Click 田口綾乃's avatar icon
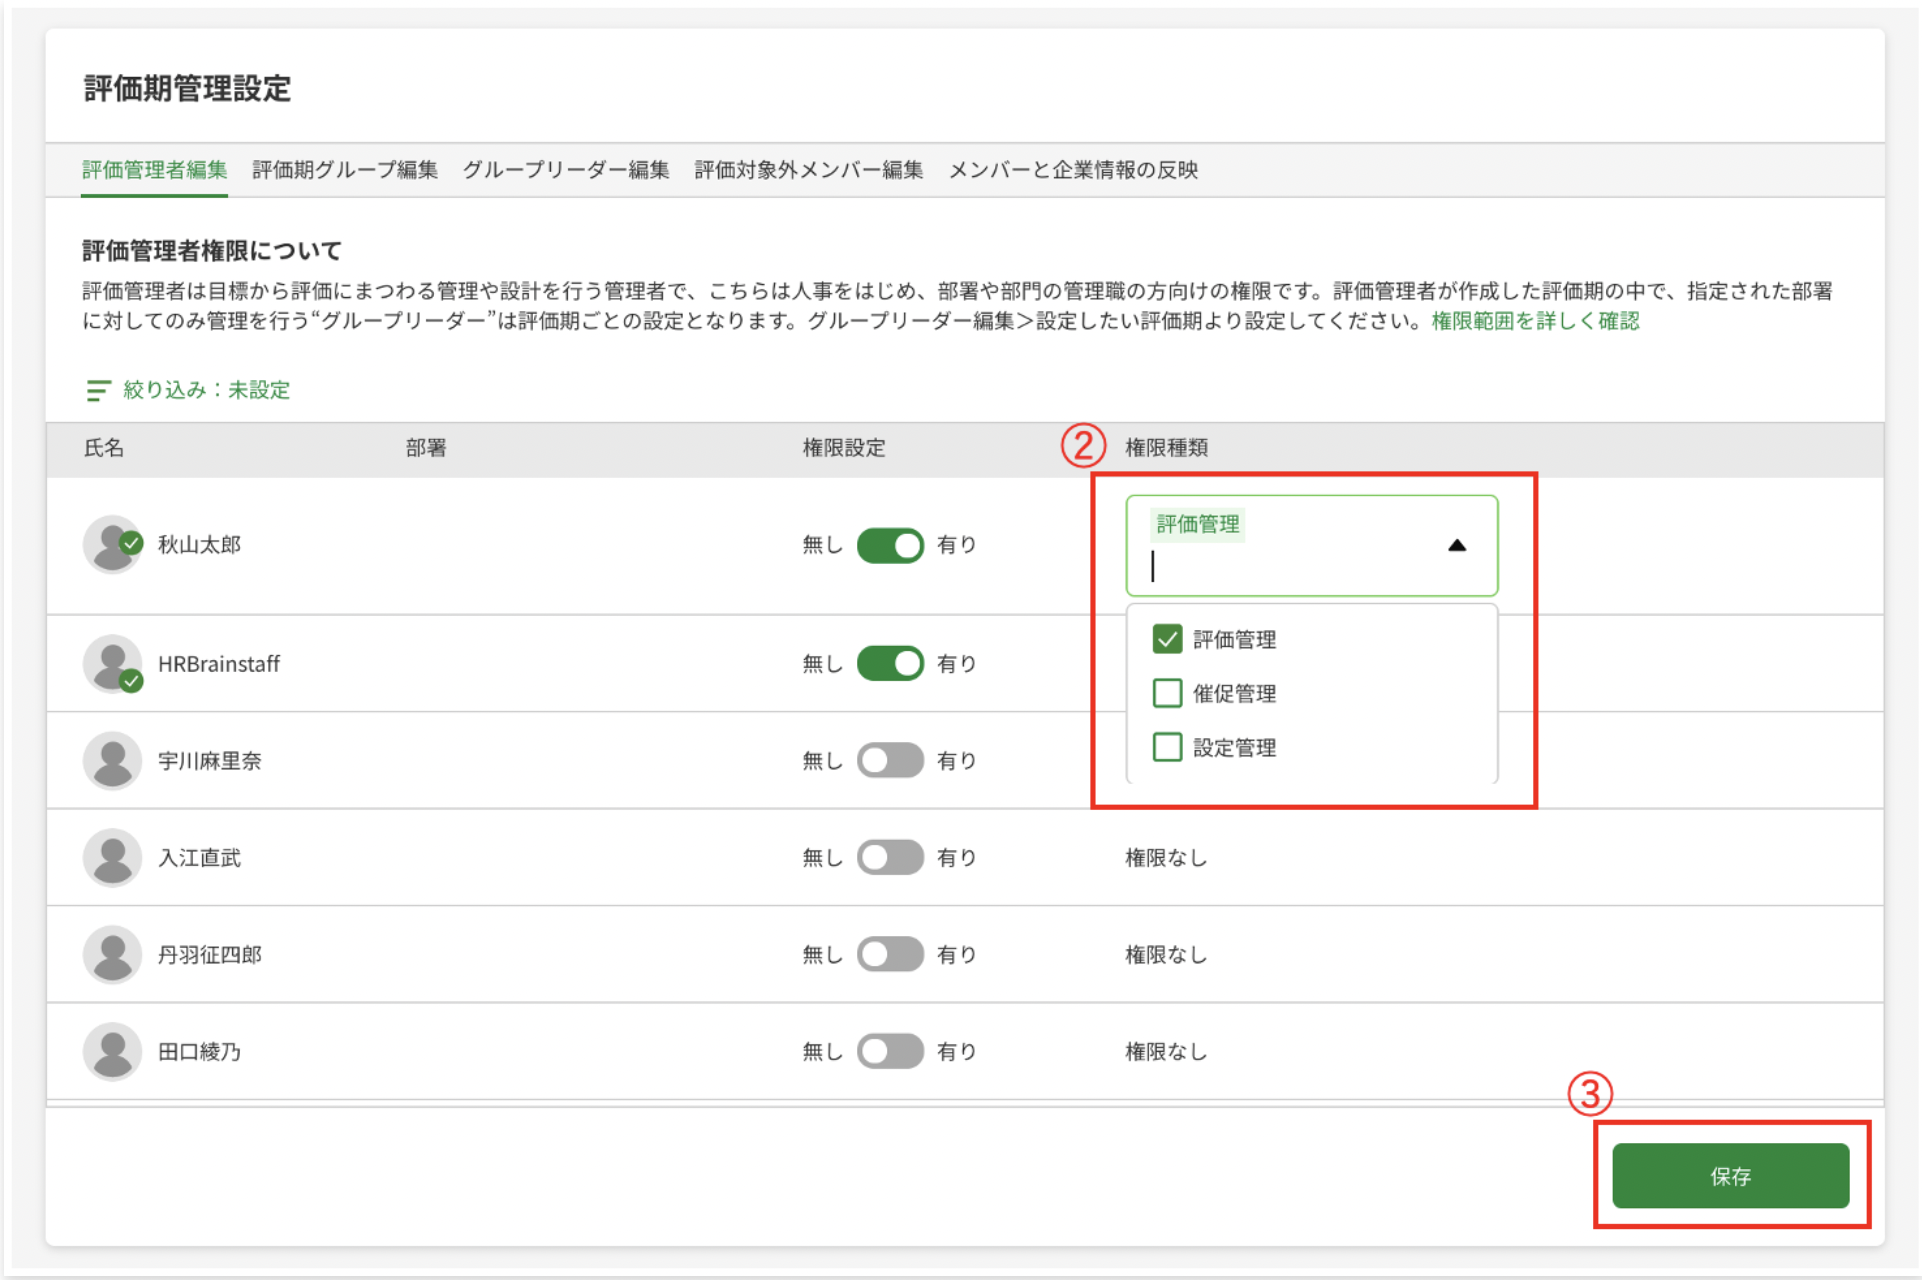The width and height of the screenshot is (1922, 1280). click(112, 1052)
